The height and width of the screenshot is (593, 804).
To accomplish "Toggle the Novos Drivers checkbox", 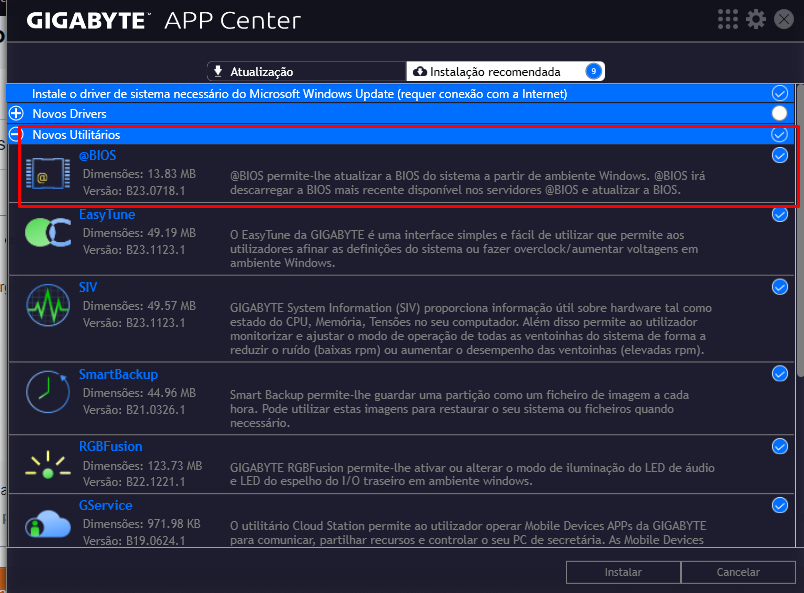I will 779,113.
